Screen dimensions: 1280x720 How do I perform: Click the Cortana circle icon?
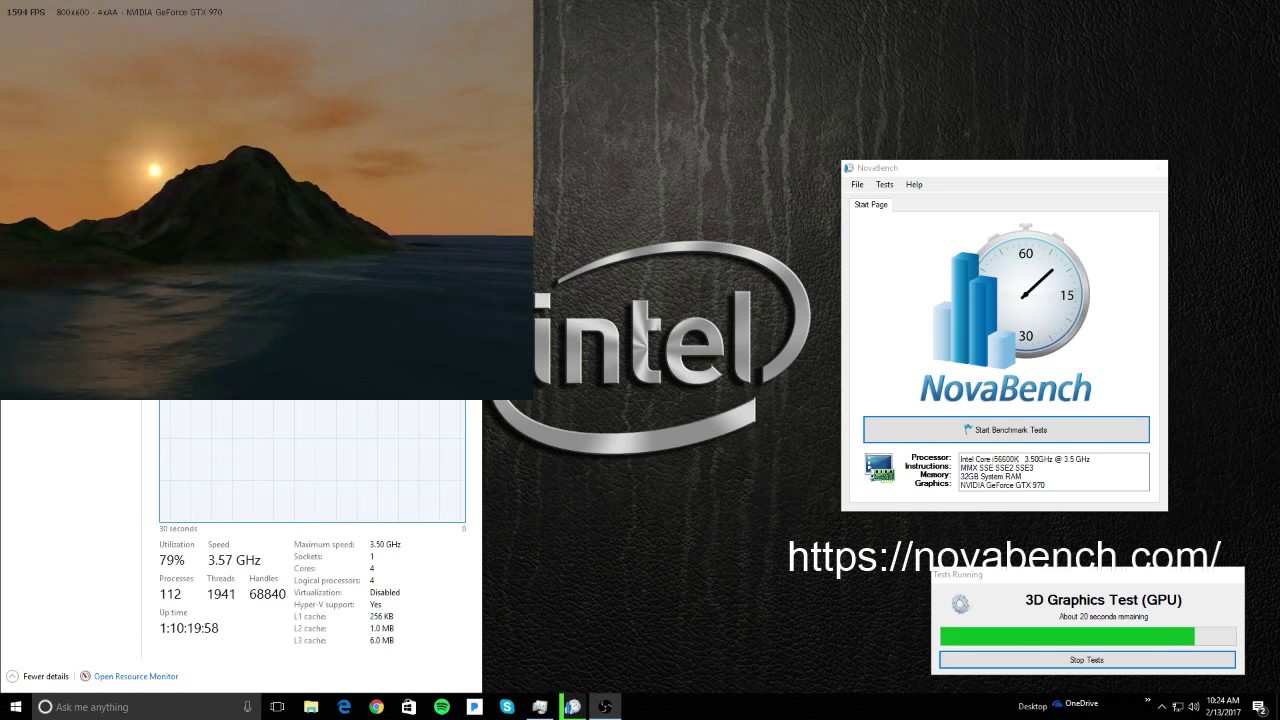pyautogui.click(x=45, y=707)
